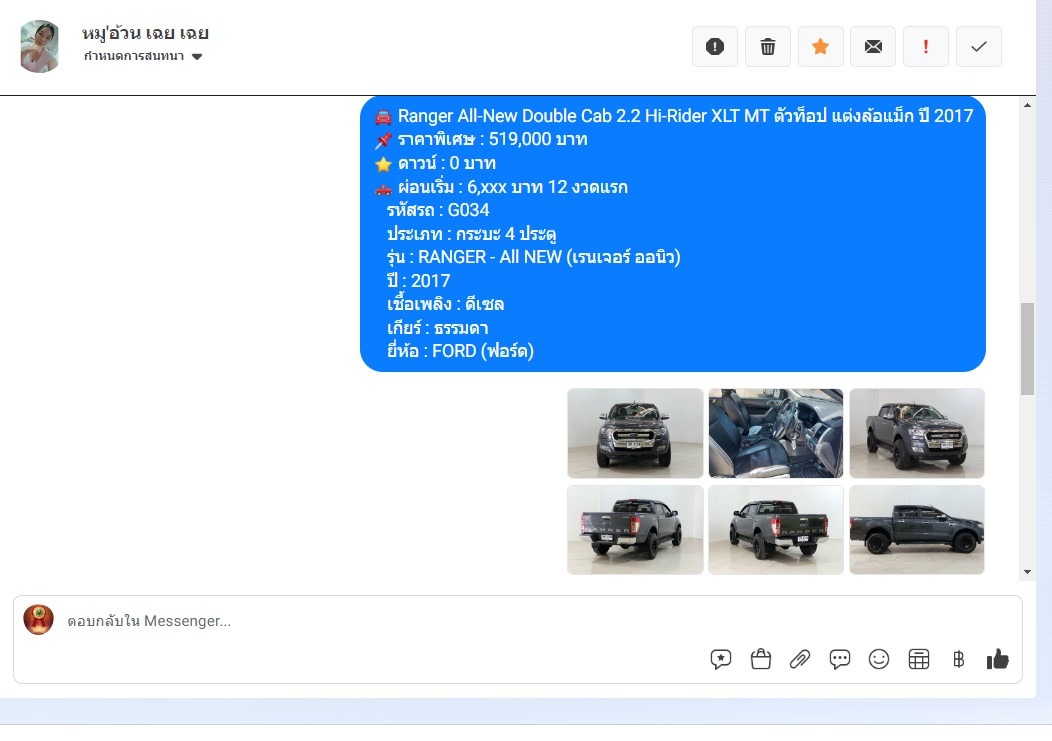Click the checkmark mark-done icon
1052x741 pixels.
click(x=979, y=46)
